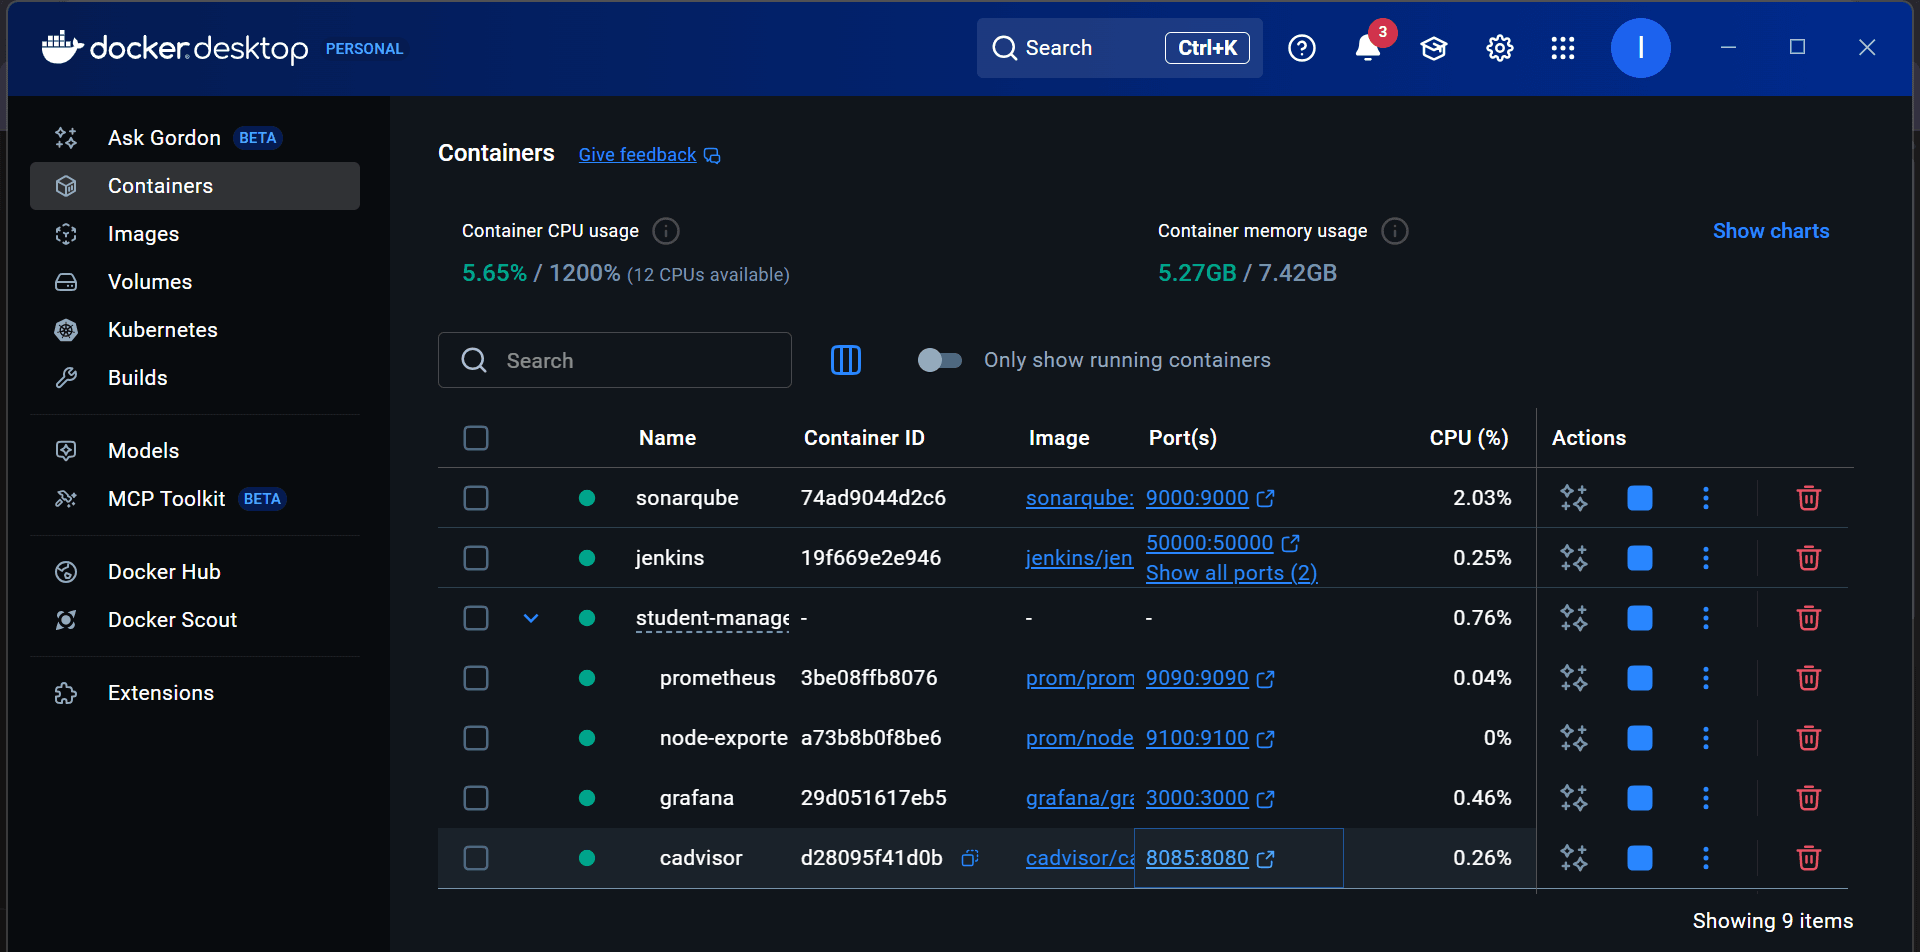
Task: Click Show charts
Action: click(1771, 231)
